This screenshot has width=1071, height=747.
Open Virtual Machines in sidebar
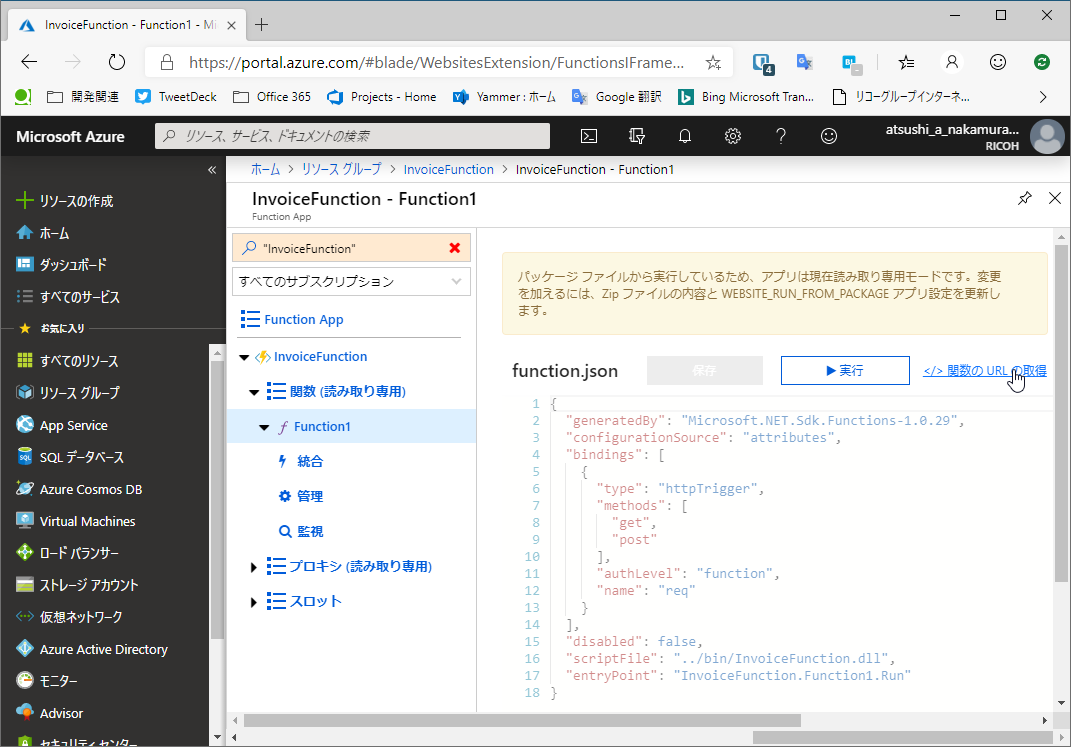75,521
